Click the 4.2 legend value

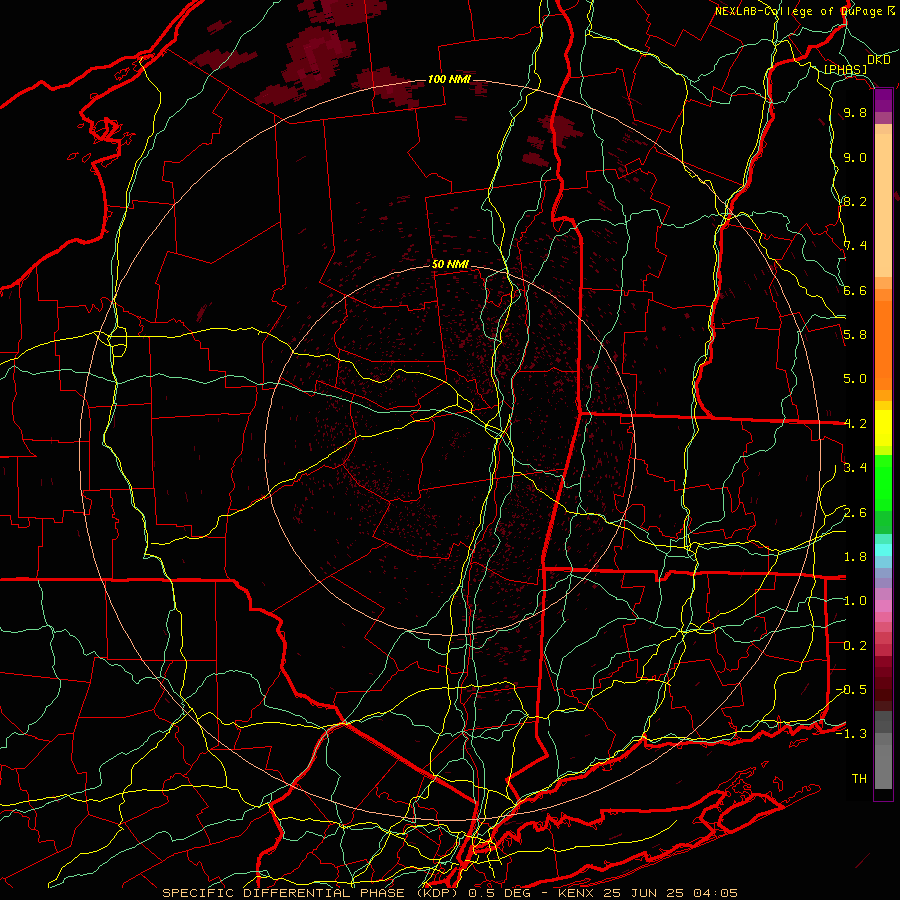[855, 424]
